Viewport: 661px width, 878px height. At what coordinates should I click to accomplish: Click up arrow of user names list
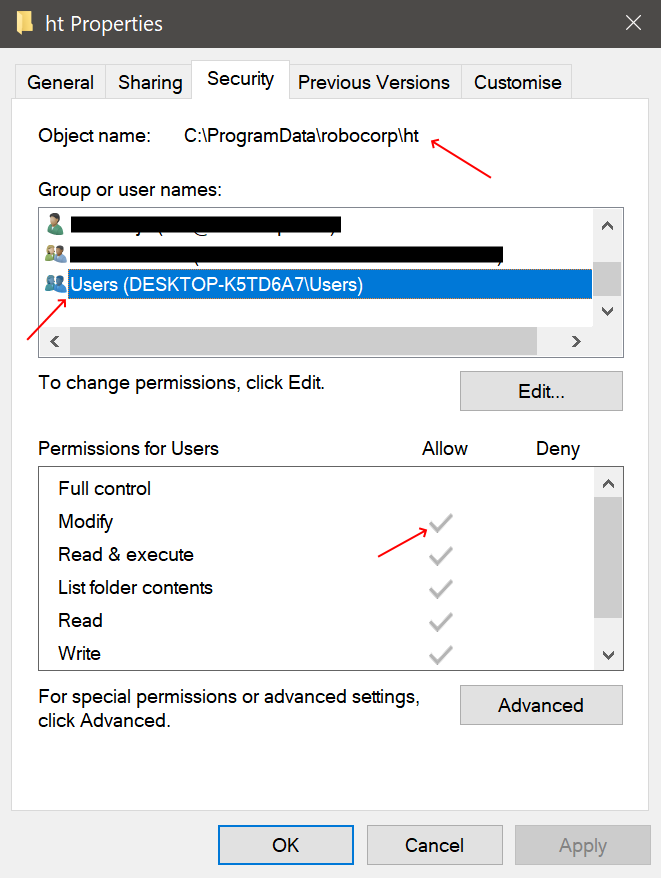[607, 226]
